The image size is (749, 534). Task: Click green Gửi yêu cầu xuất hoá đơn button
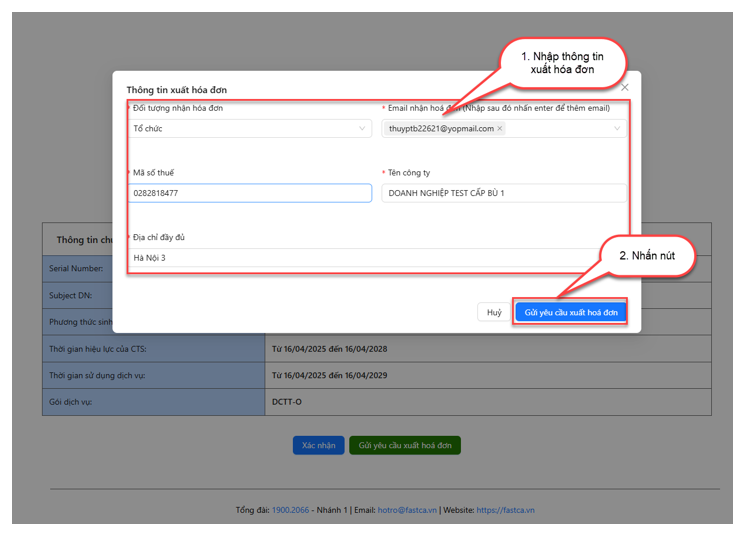(x=404, y=445)
